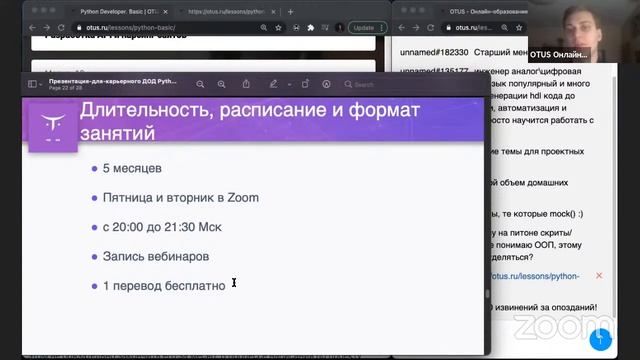The height and width of the screenshot is (360, 640).
Task: Click the red X beside the chat link
Action: 599,276
